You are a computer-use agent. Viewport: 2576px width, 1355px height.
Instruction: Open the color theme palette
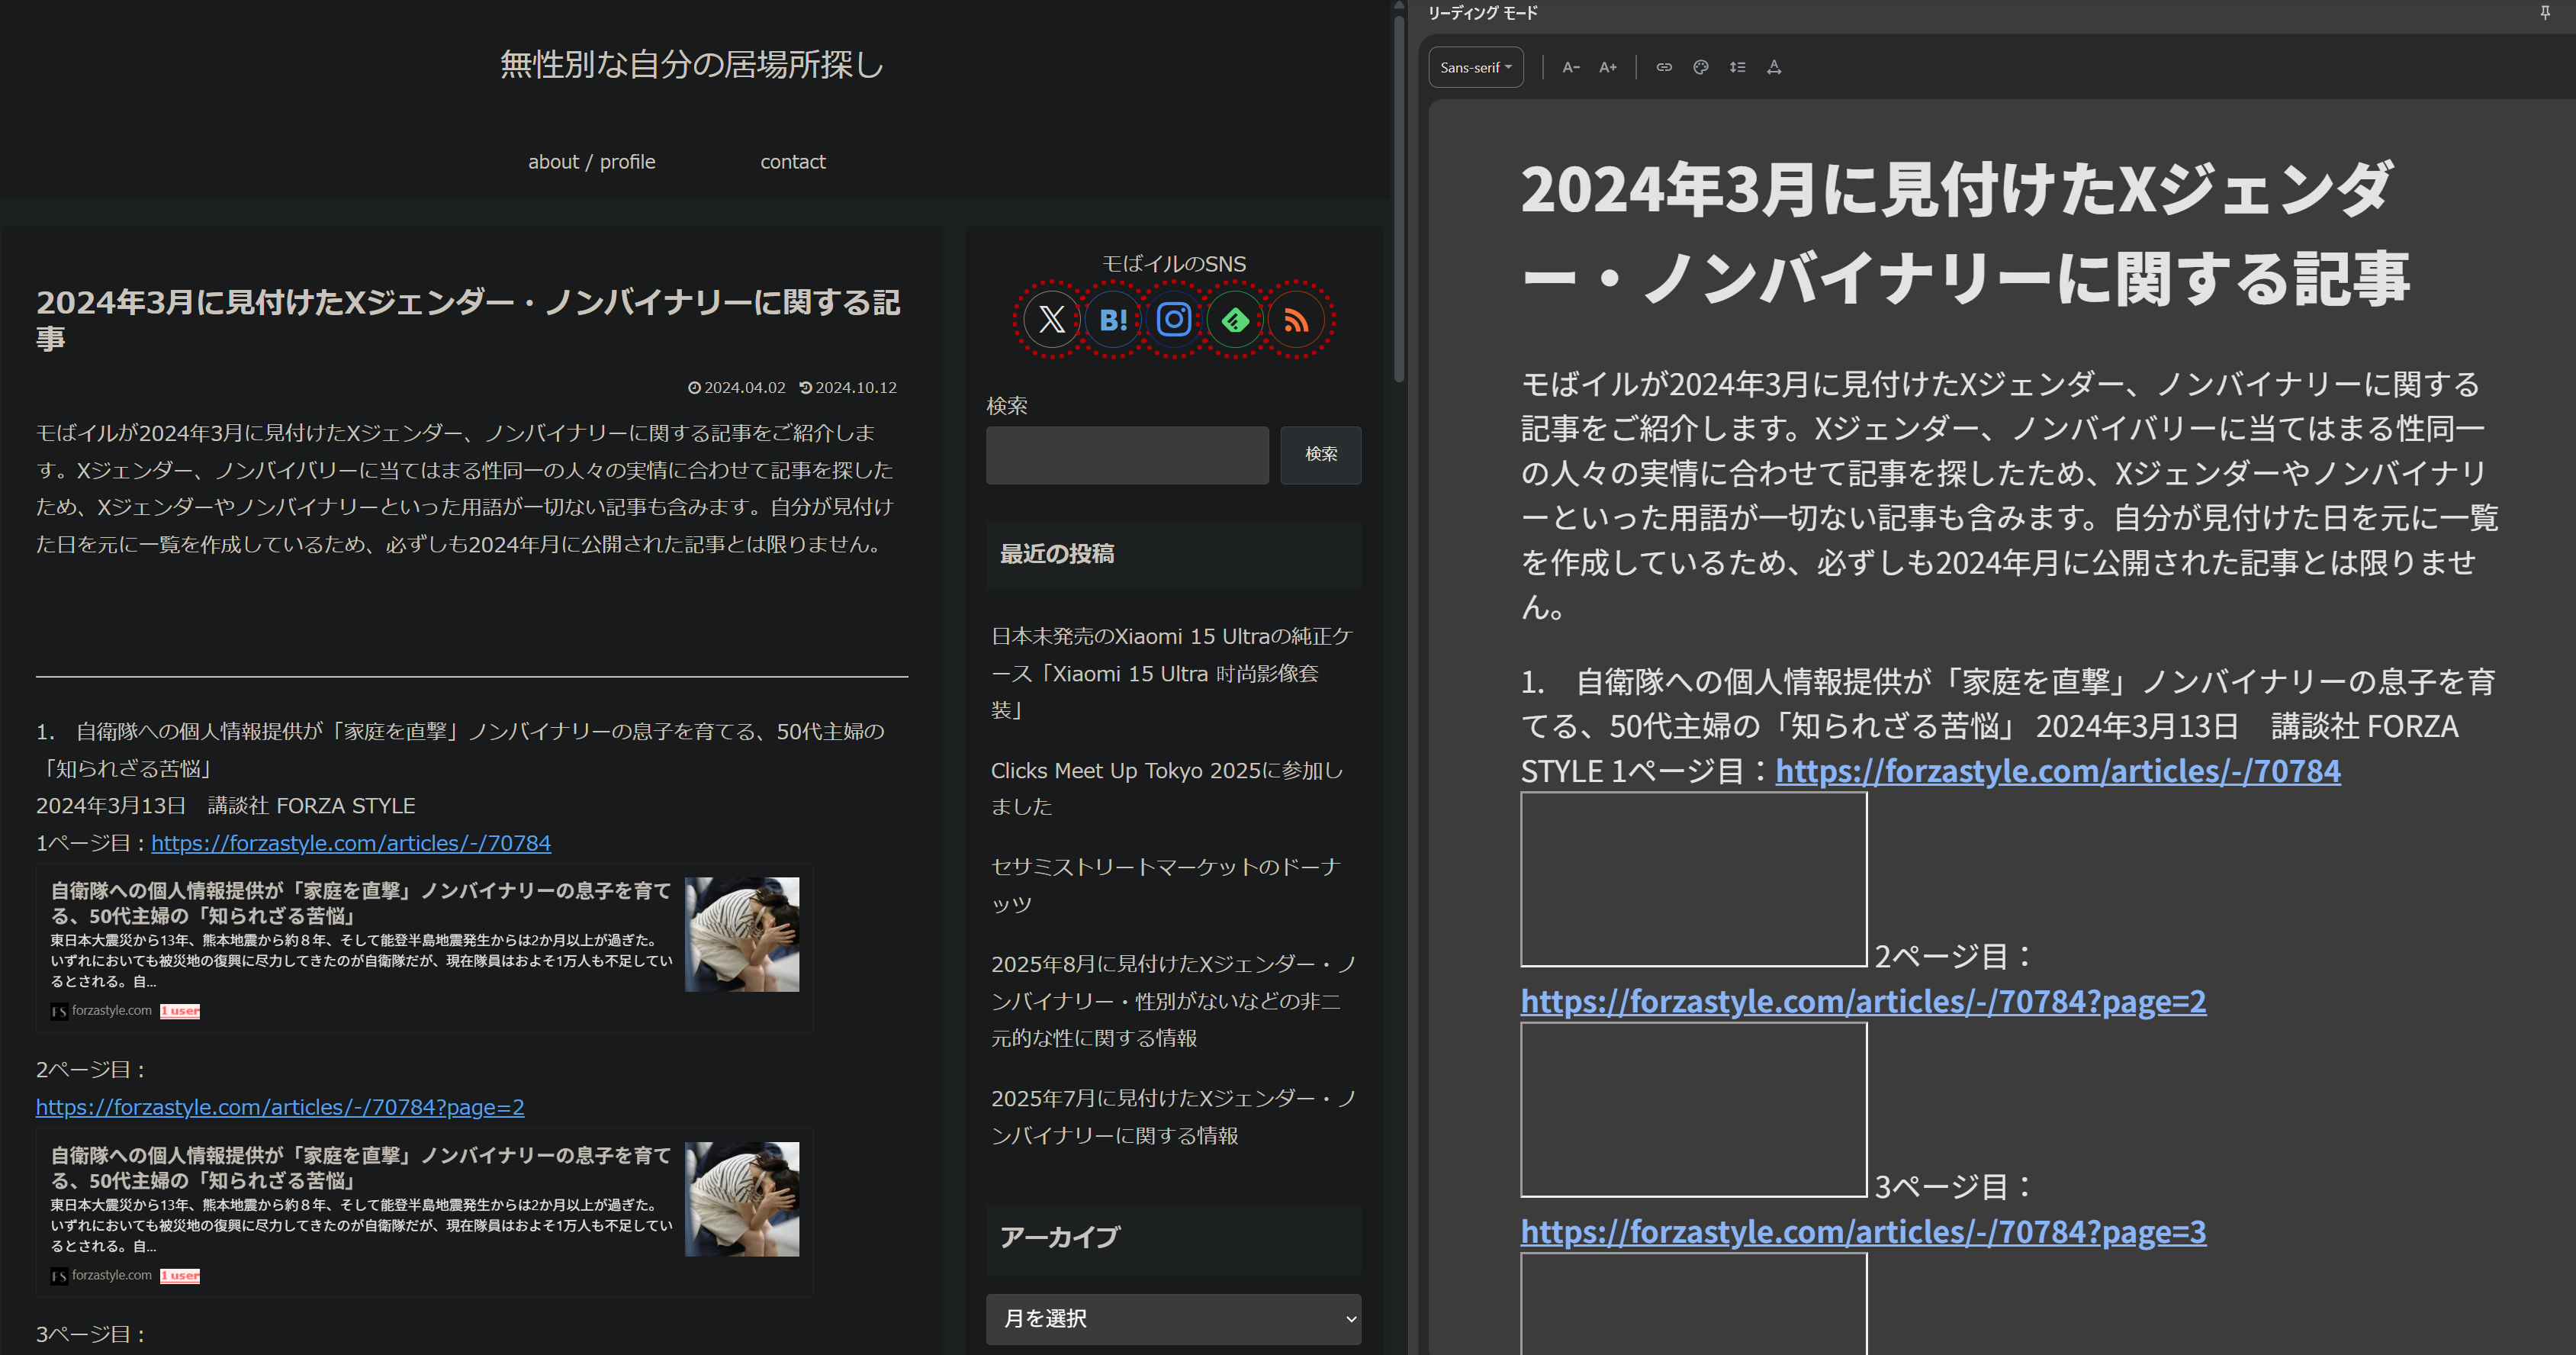(x=1701, y=67)
